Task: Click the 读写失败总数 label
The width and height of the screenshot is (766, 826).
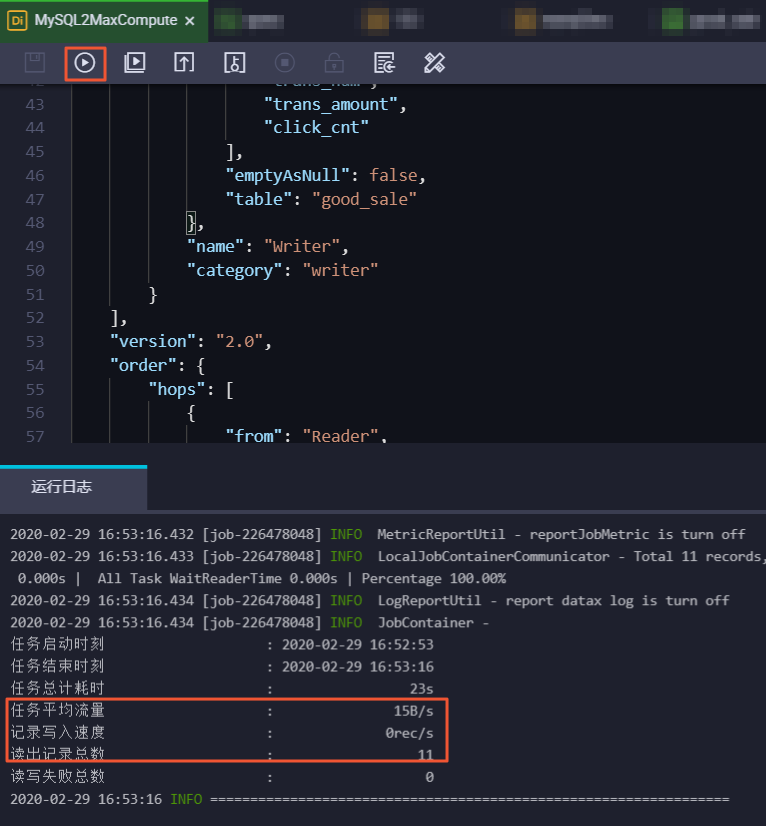Action: click(57, 776)
